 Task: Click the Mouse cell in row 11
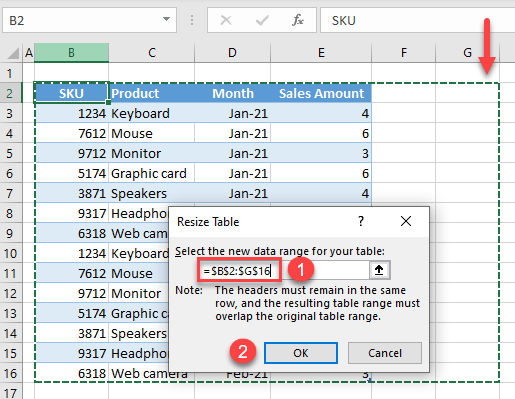pos(139,274)
